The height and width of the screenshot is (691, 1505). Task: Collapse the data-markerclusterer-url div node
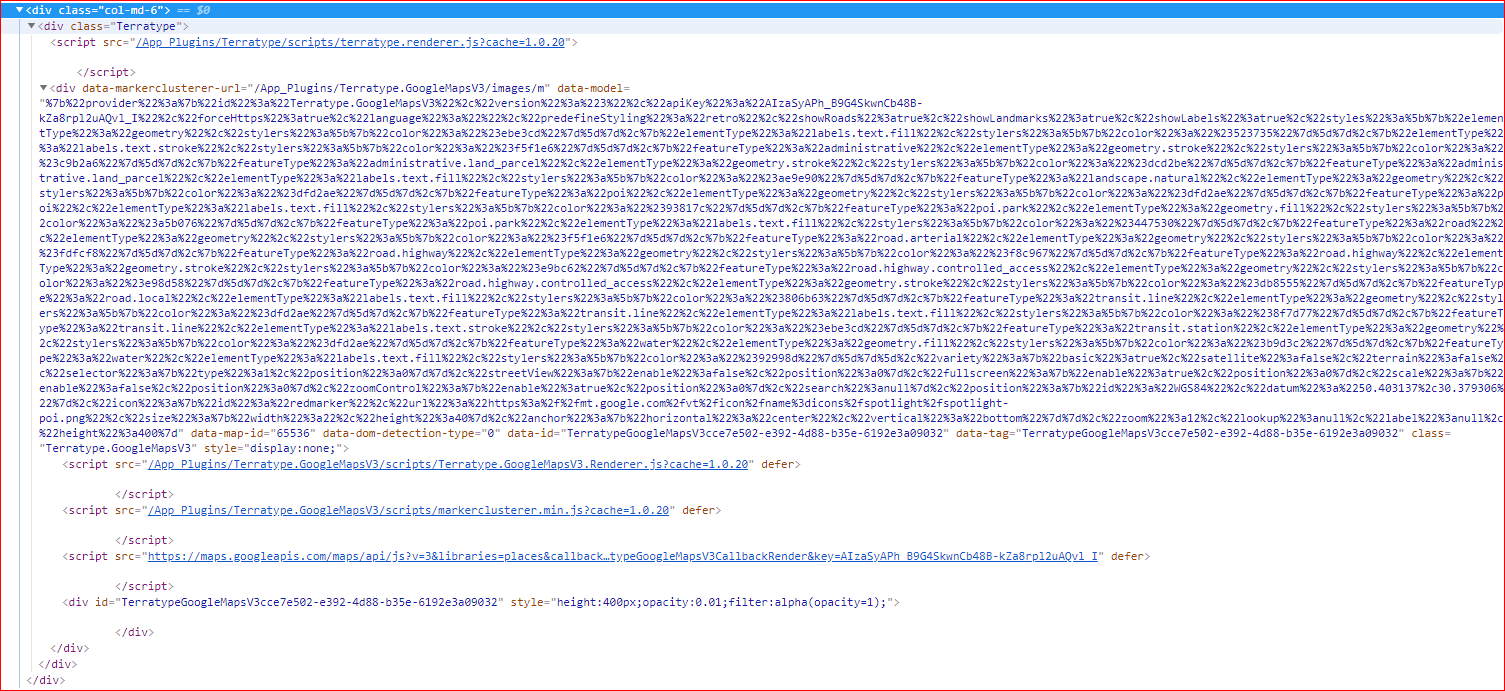click(x=43, y=88)
